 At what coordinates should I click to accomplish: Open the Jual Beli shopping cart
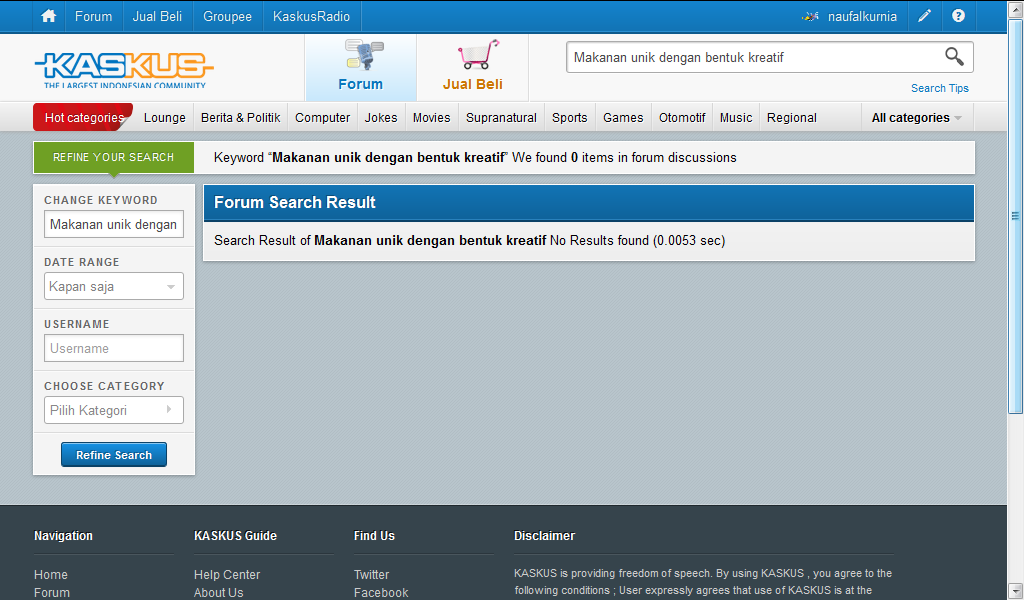(473, 67)
